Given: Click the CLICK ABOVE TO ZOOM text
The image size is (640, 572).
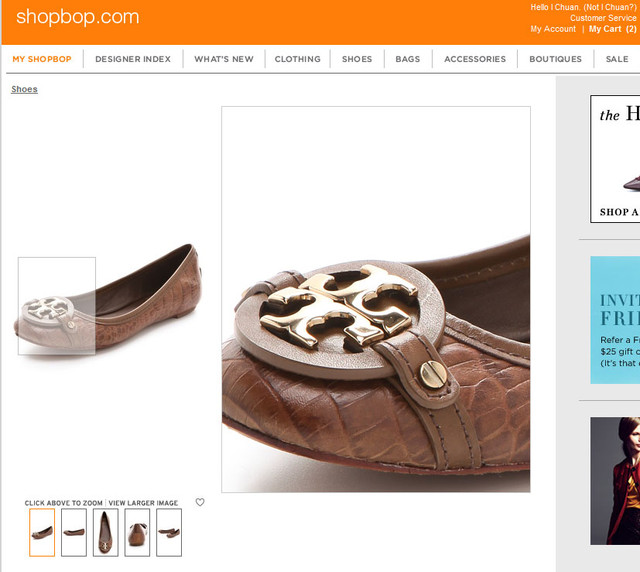Looking at the screenshot, I should point(64,503).
